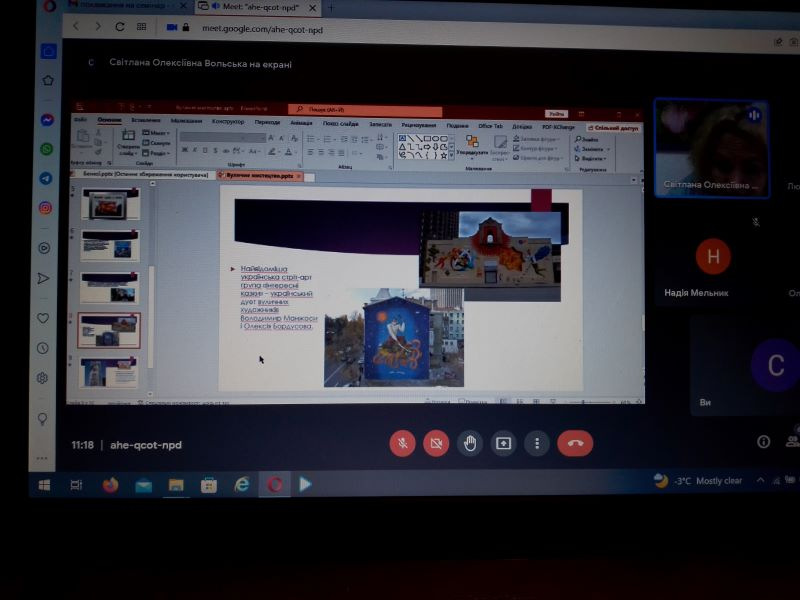Open the player icon in Opera sidebar
Viewport: 800px width, 600px height.
coord(44,248)
